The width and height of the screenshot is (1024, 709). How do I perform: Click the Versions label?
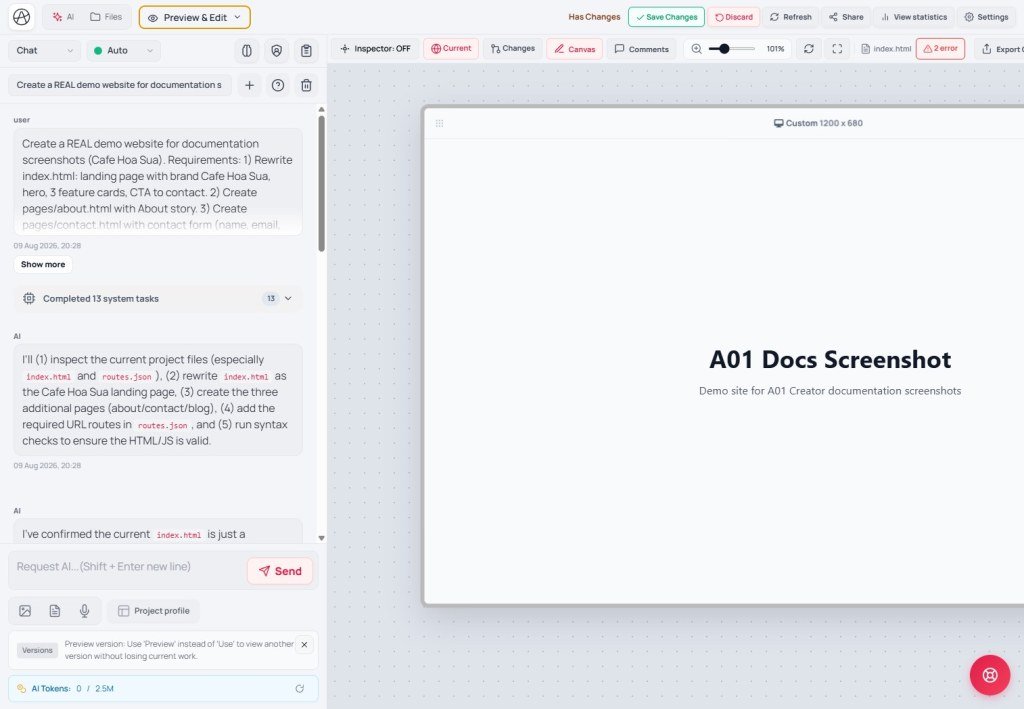(37, 650)
